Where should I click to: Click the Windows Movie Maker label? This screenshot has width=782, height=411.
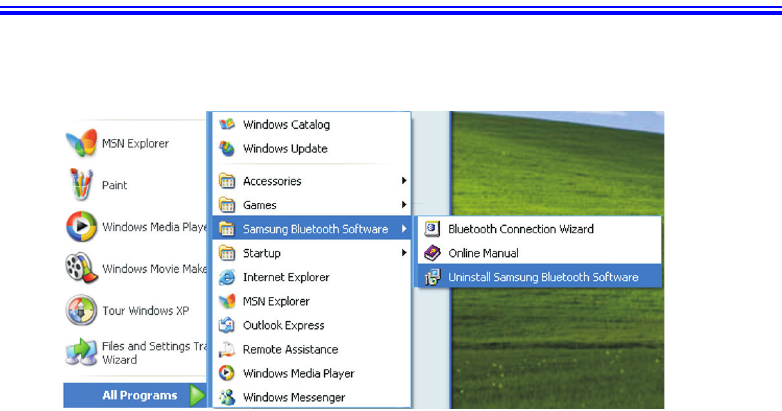[154, 269]
